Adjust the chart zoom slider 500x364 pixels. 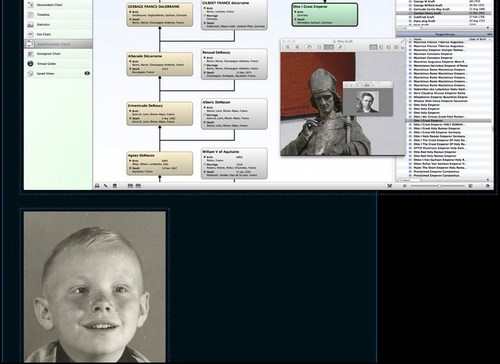(439, 186)
